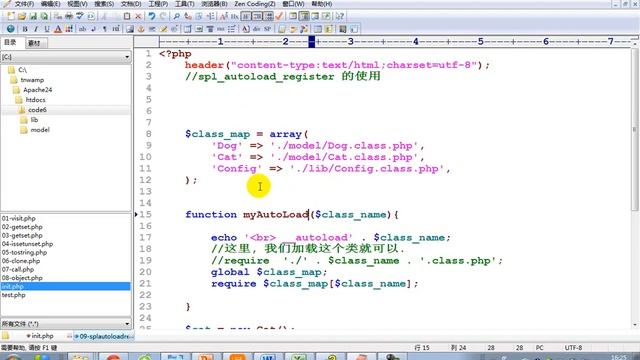Image resolution: width=640 pixels, height=360 pixels.
Task: Open the Hex viewer (Hx) icon
Action: 234,16
